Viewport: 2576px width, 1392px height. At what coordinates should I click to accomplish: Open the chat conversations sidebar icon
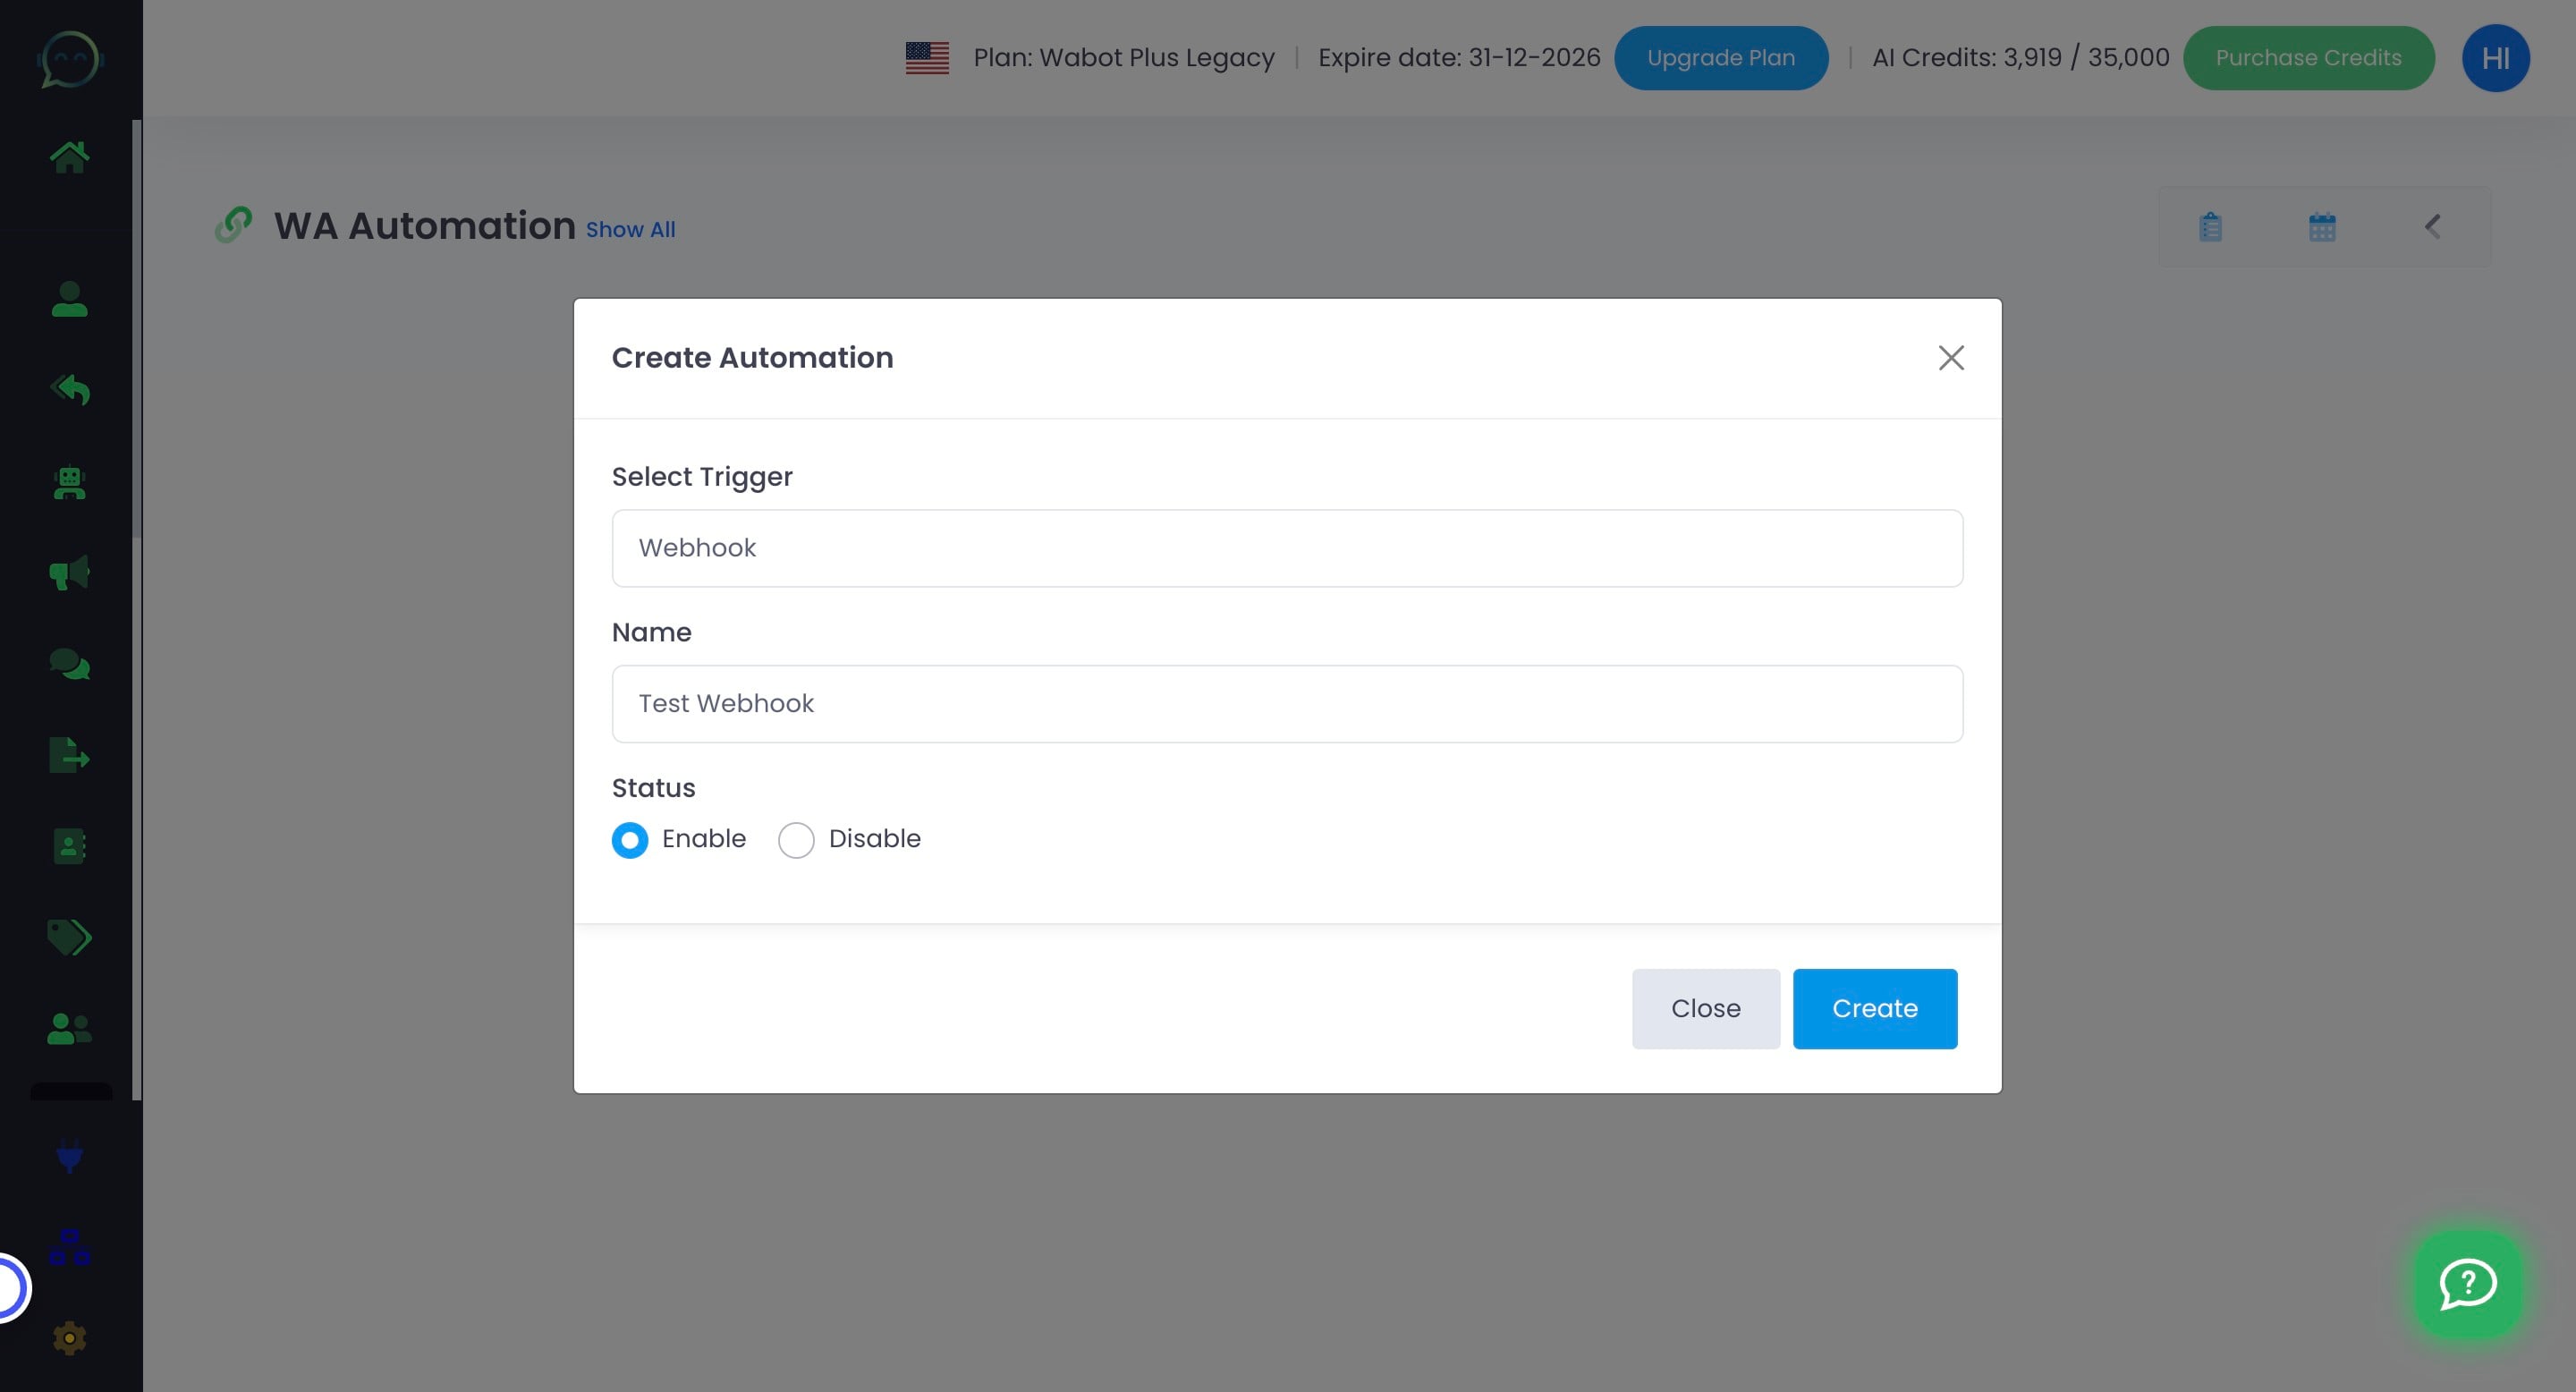coord(69,664)
